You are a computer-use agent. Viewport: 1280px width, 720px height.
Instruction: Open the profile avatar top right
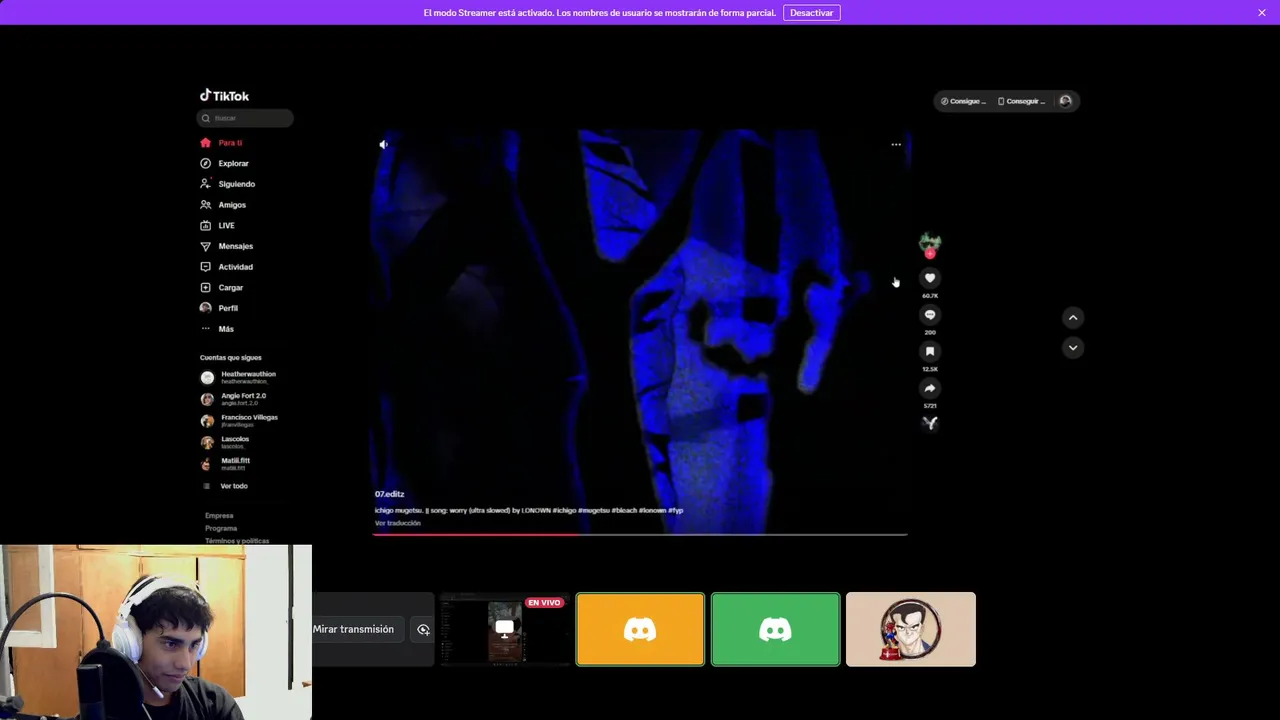coord(1065,101)
